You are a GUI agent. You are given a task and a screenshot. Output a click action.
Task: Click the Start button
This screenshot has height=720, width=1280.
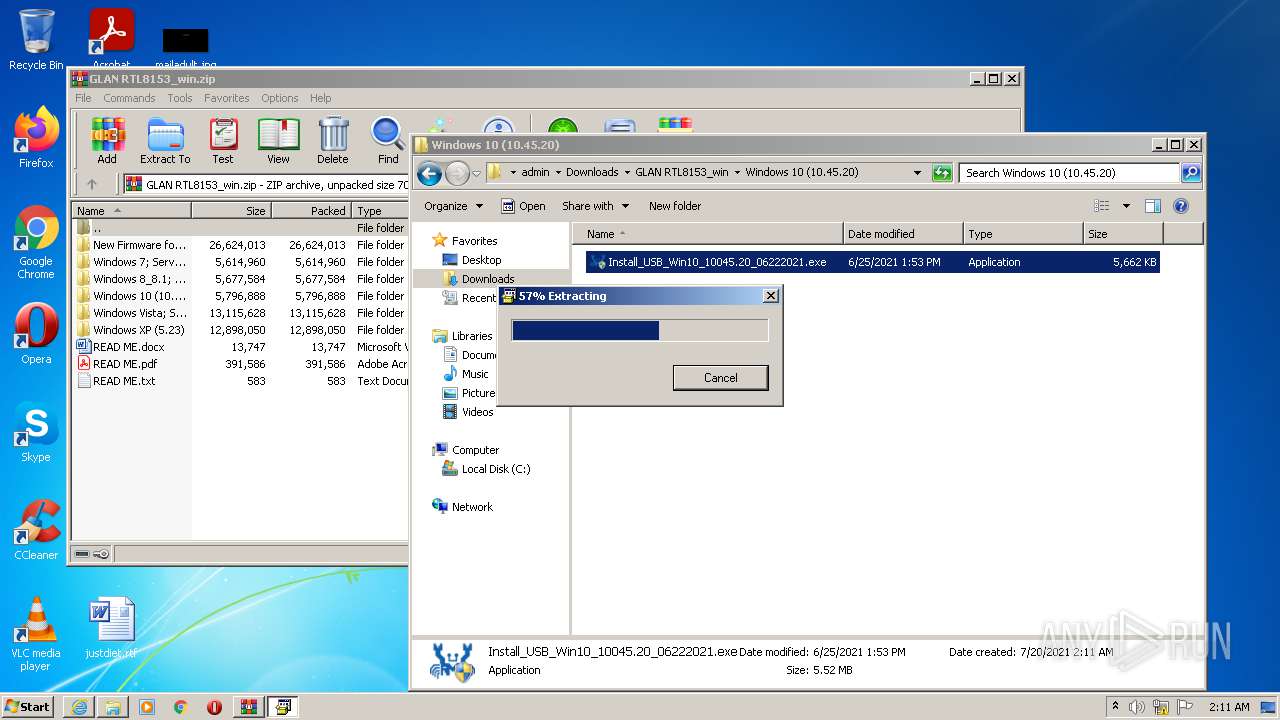pyautogui.click(x=28, y=707)
